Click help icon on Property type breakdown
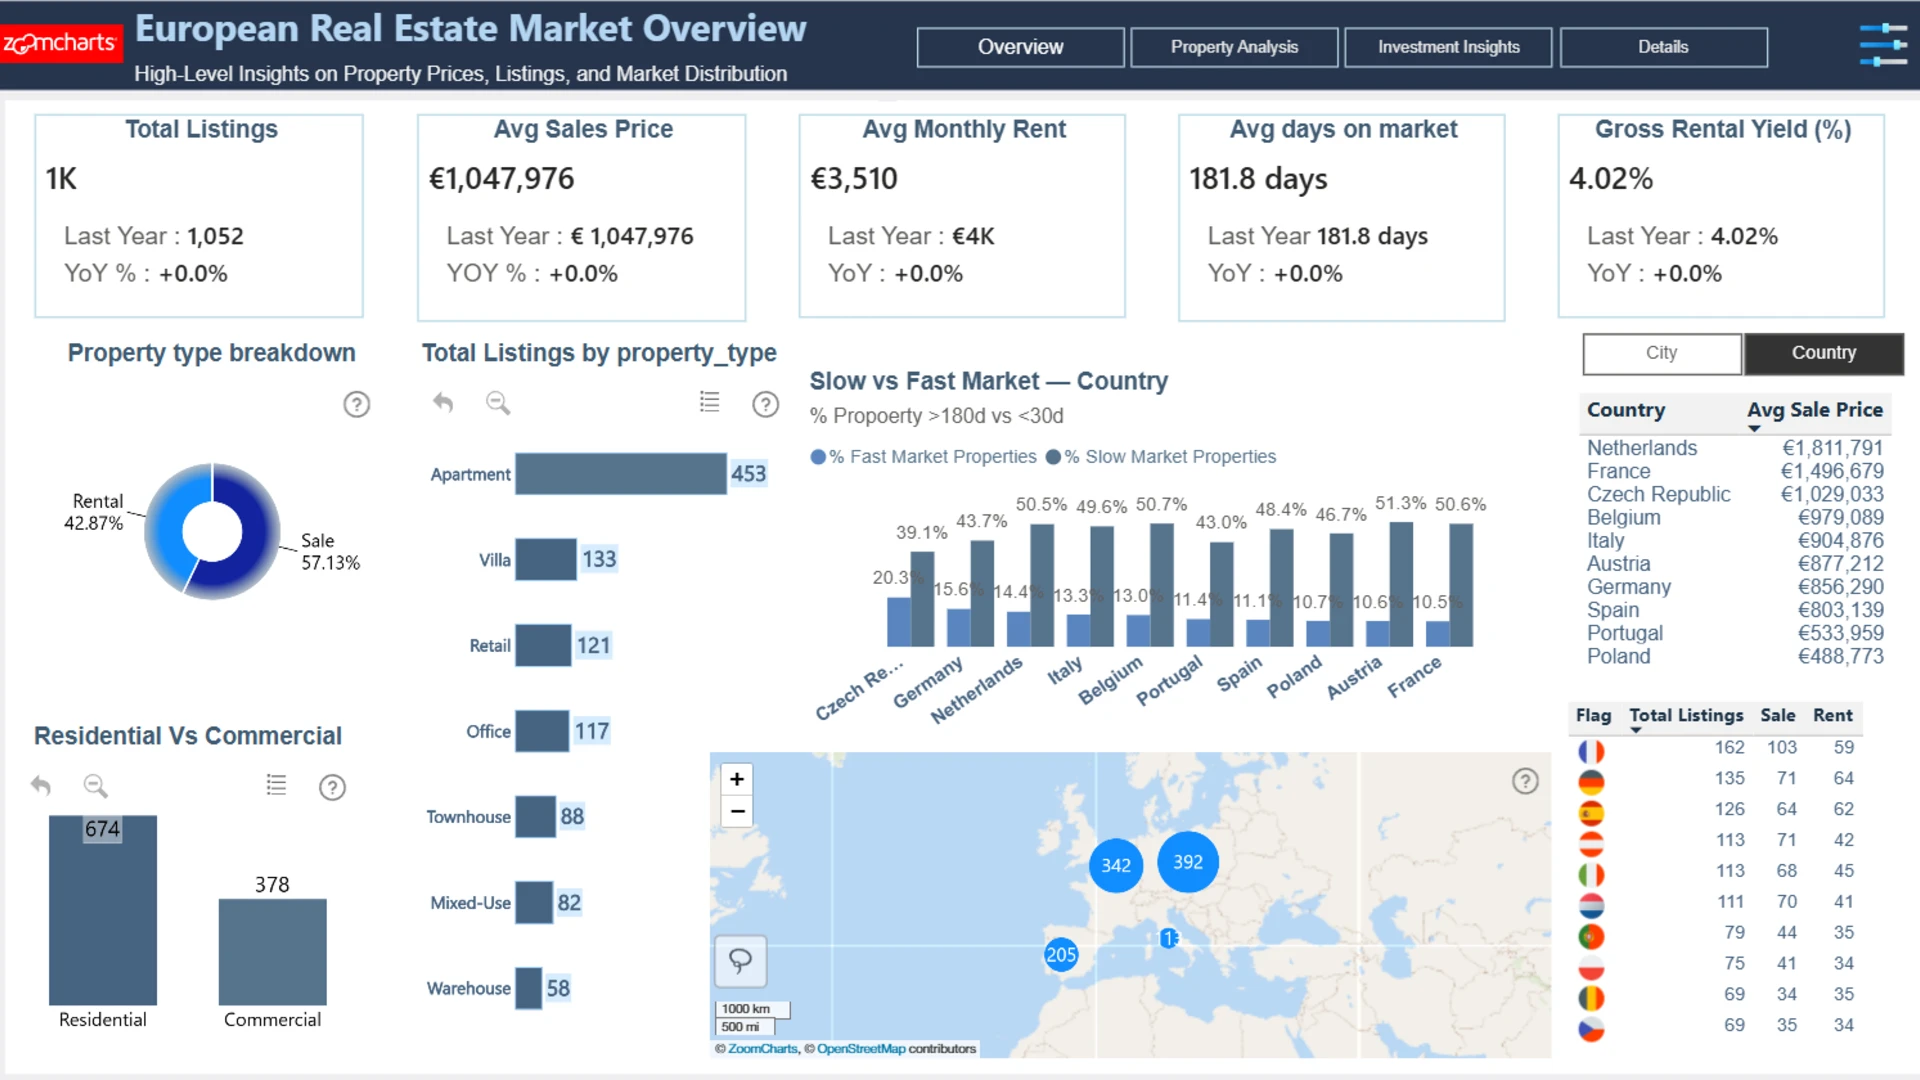 pyautogui.click(x=357, y=404)
